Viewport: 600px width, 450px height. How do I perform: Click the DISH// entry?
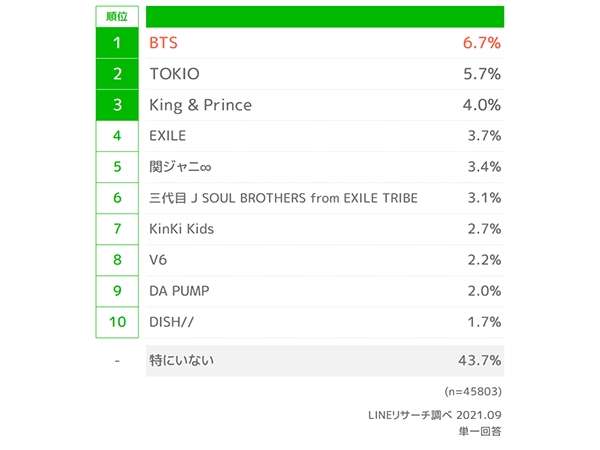(171, 322)
